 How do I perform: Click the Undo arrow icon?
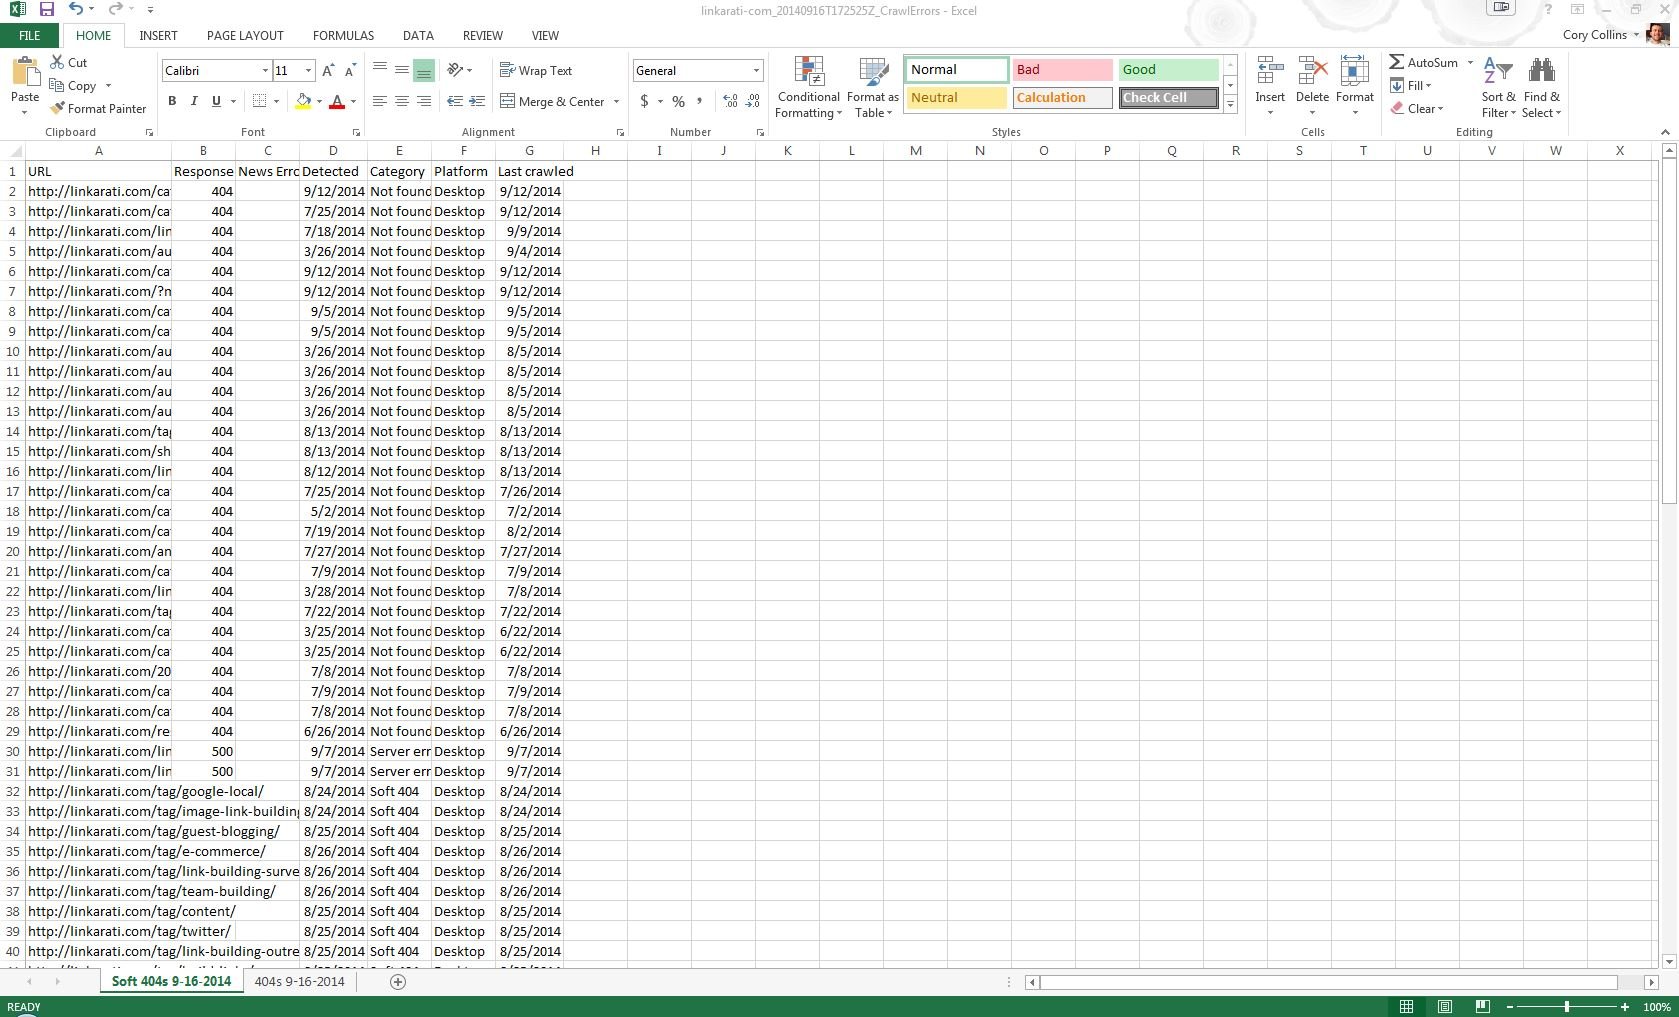click(x=76, y=9)
